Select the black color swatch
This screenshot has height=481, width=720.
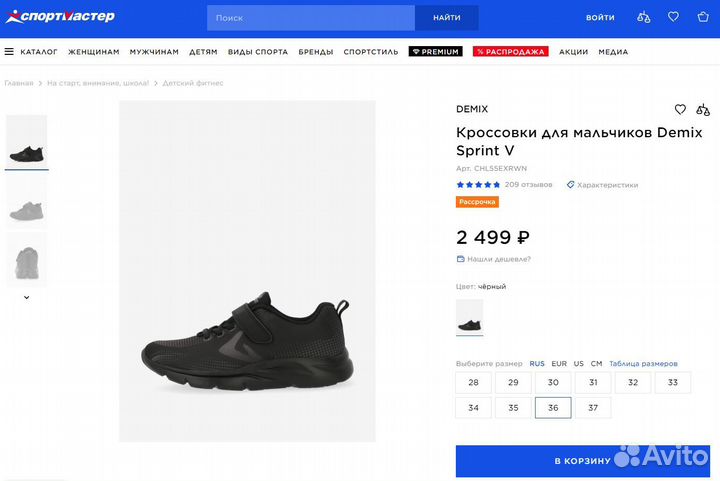tap(469, 317)
